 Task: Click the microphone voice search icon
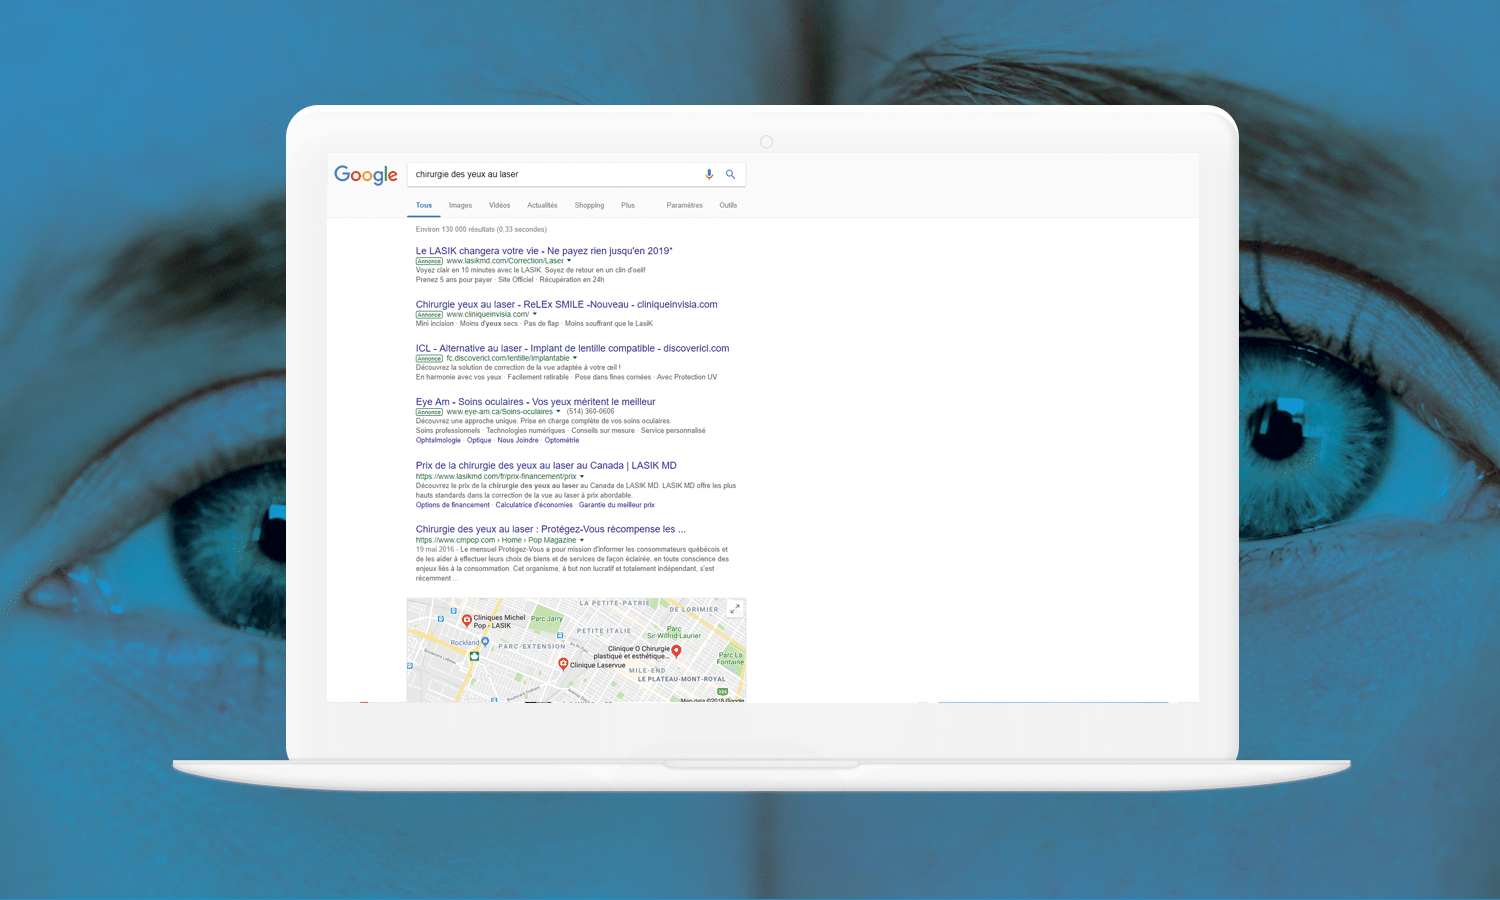(x=709, y=174)
